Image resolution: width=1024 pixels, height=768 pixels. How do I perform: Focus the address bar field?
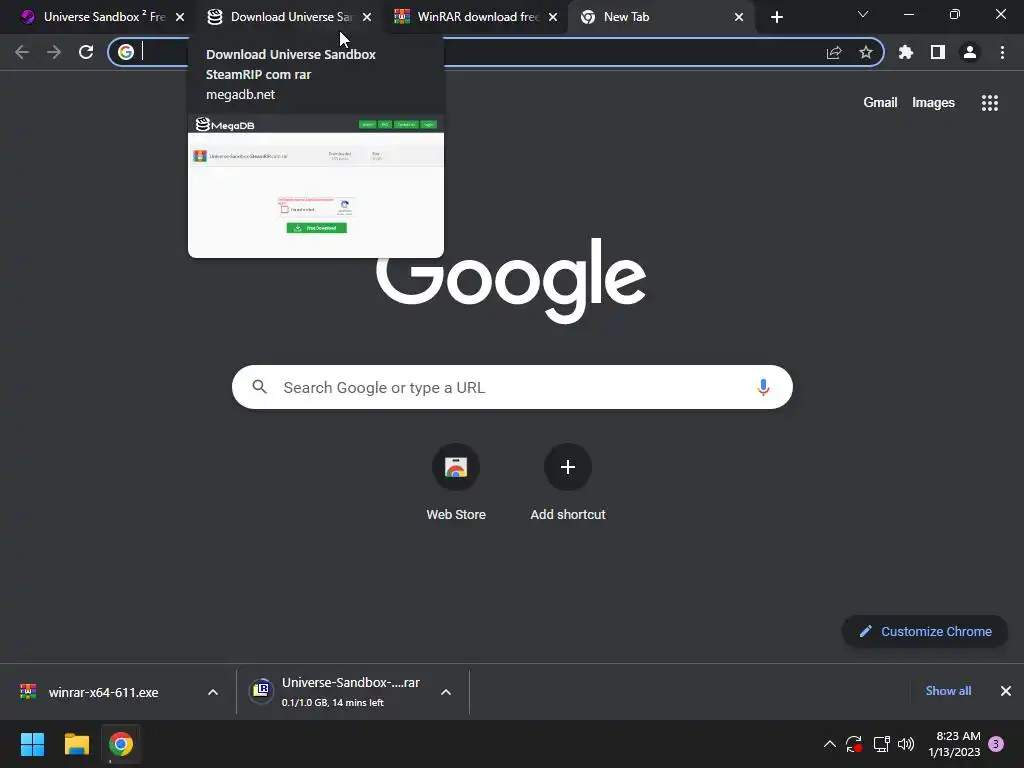click(495, 52)
